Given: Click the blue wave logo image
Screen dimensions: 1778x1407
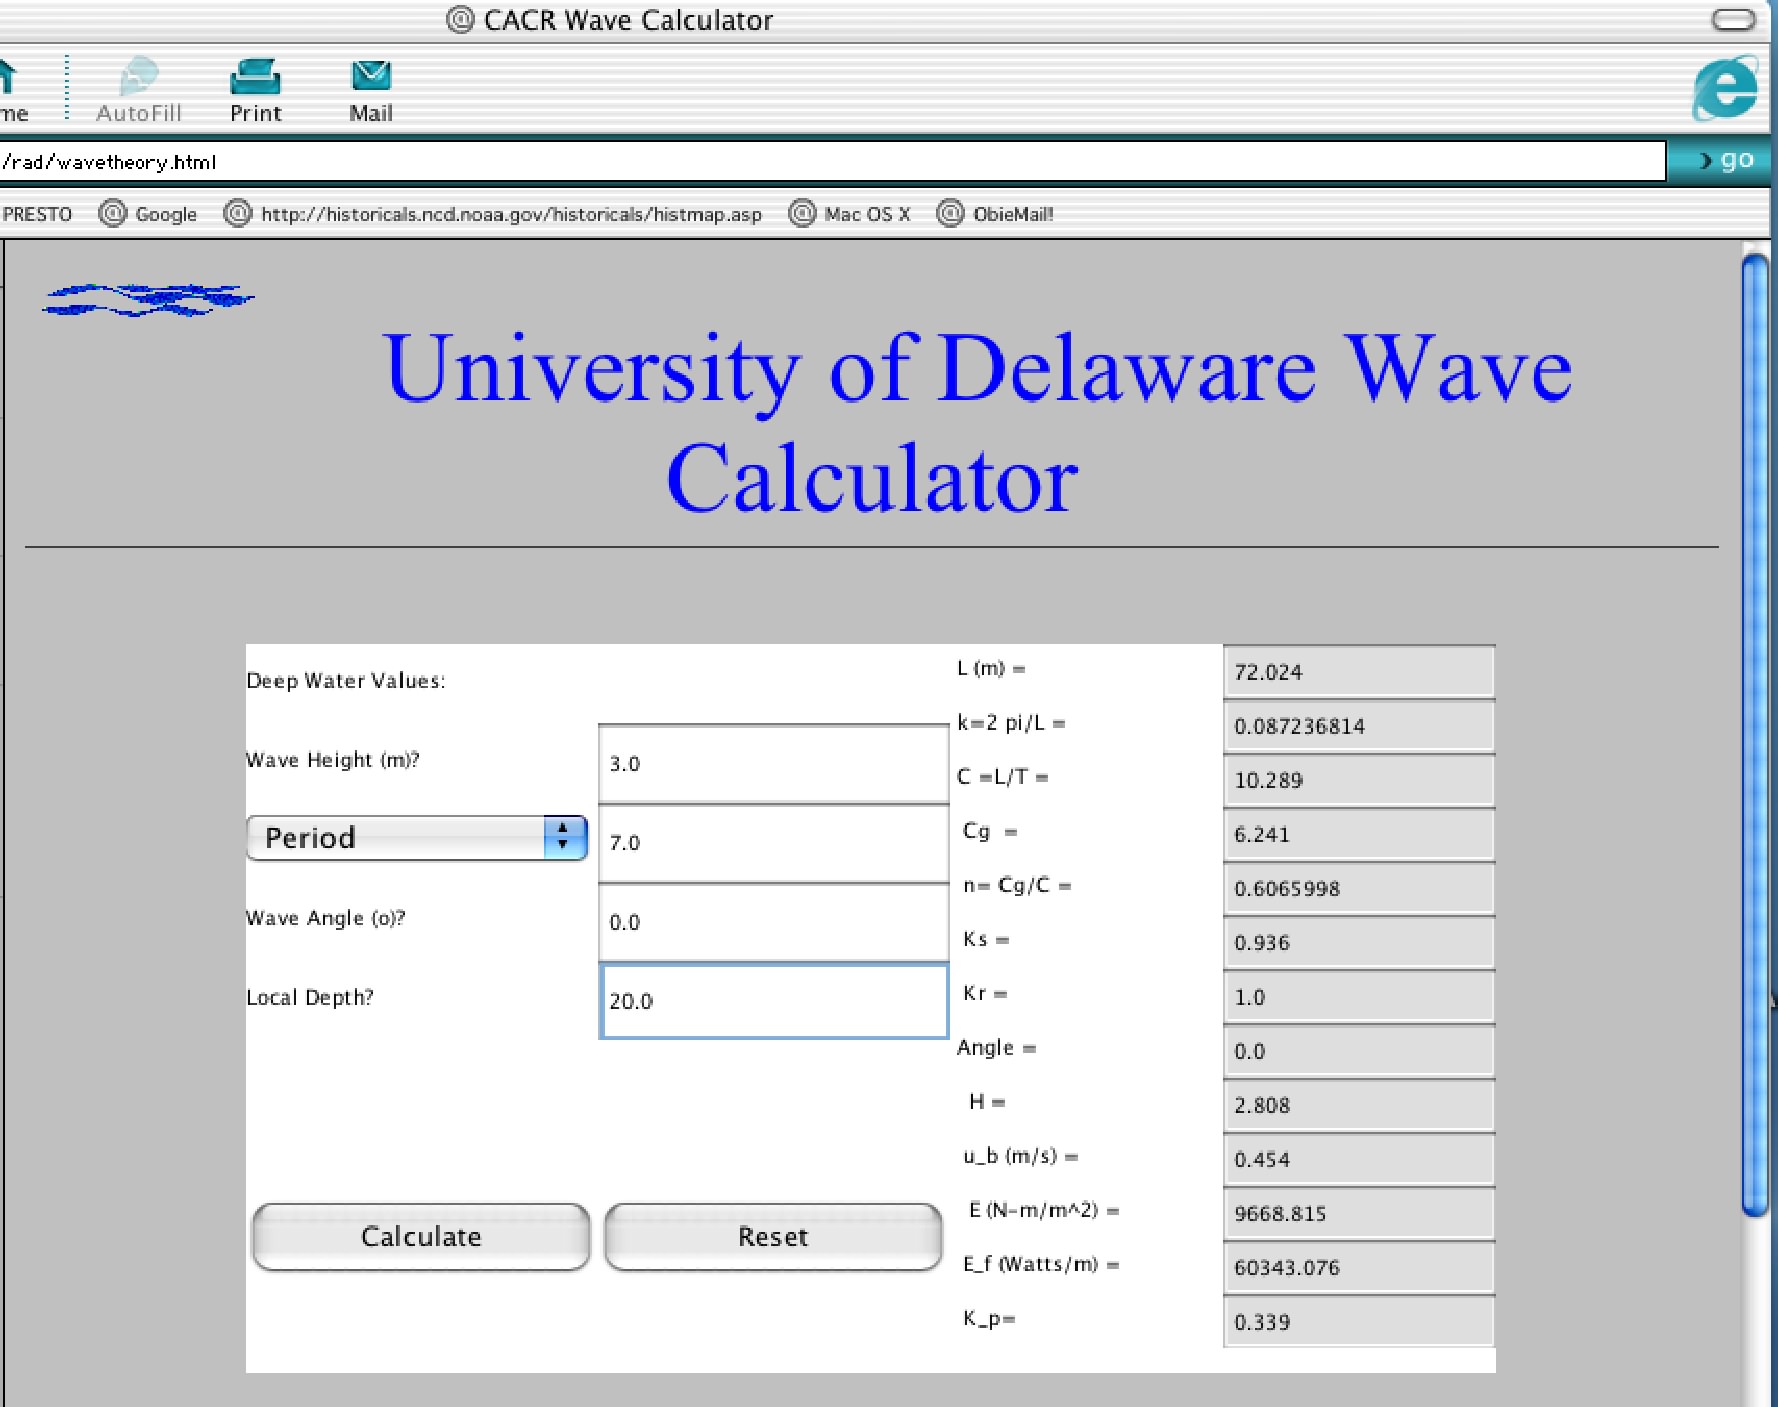Looking at the screenshot, I should (148, 299).
